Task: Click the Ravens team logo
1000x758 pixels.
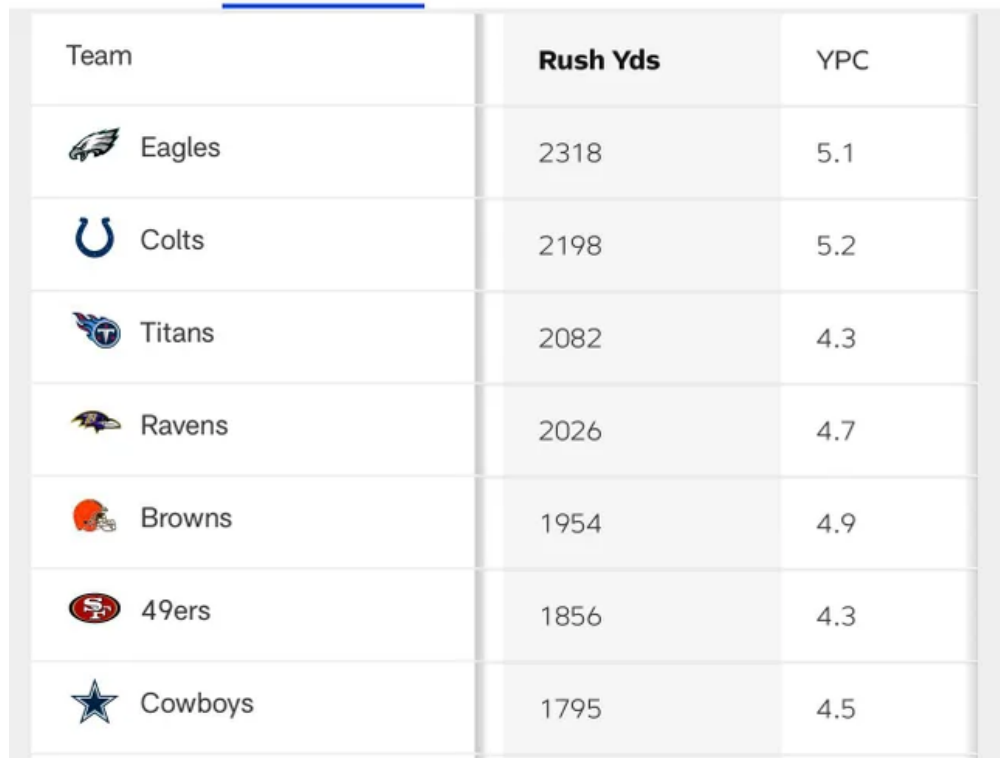Action: coord(96,424)
